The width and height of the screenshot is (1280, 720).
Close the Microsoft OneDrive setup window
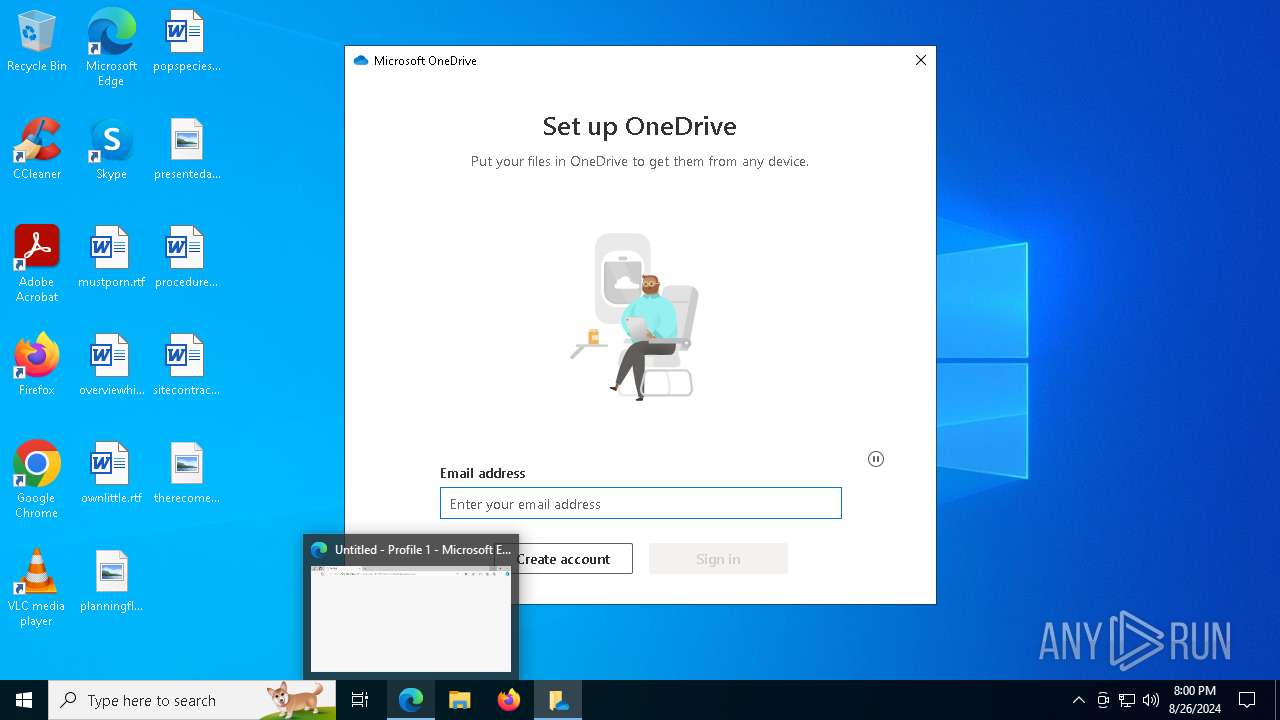[x=921, y=60]
